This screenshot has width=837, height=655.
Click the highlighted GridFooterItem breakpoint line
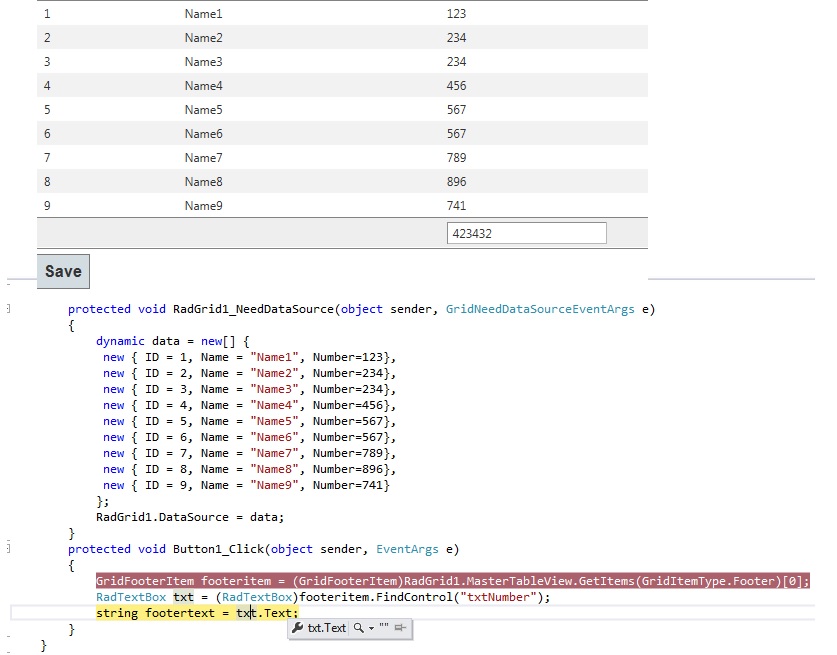pyautogui.click(x=453, y=581)
